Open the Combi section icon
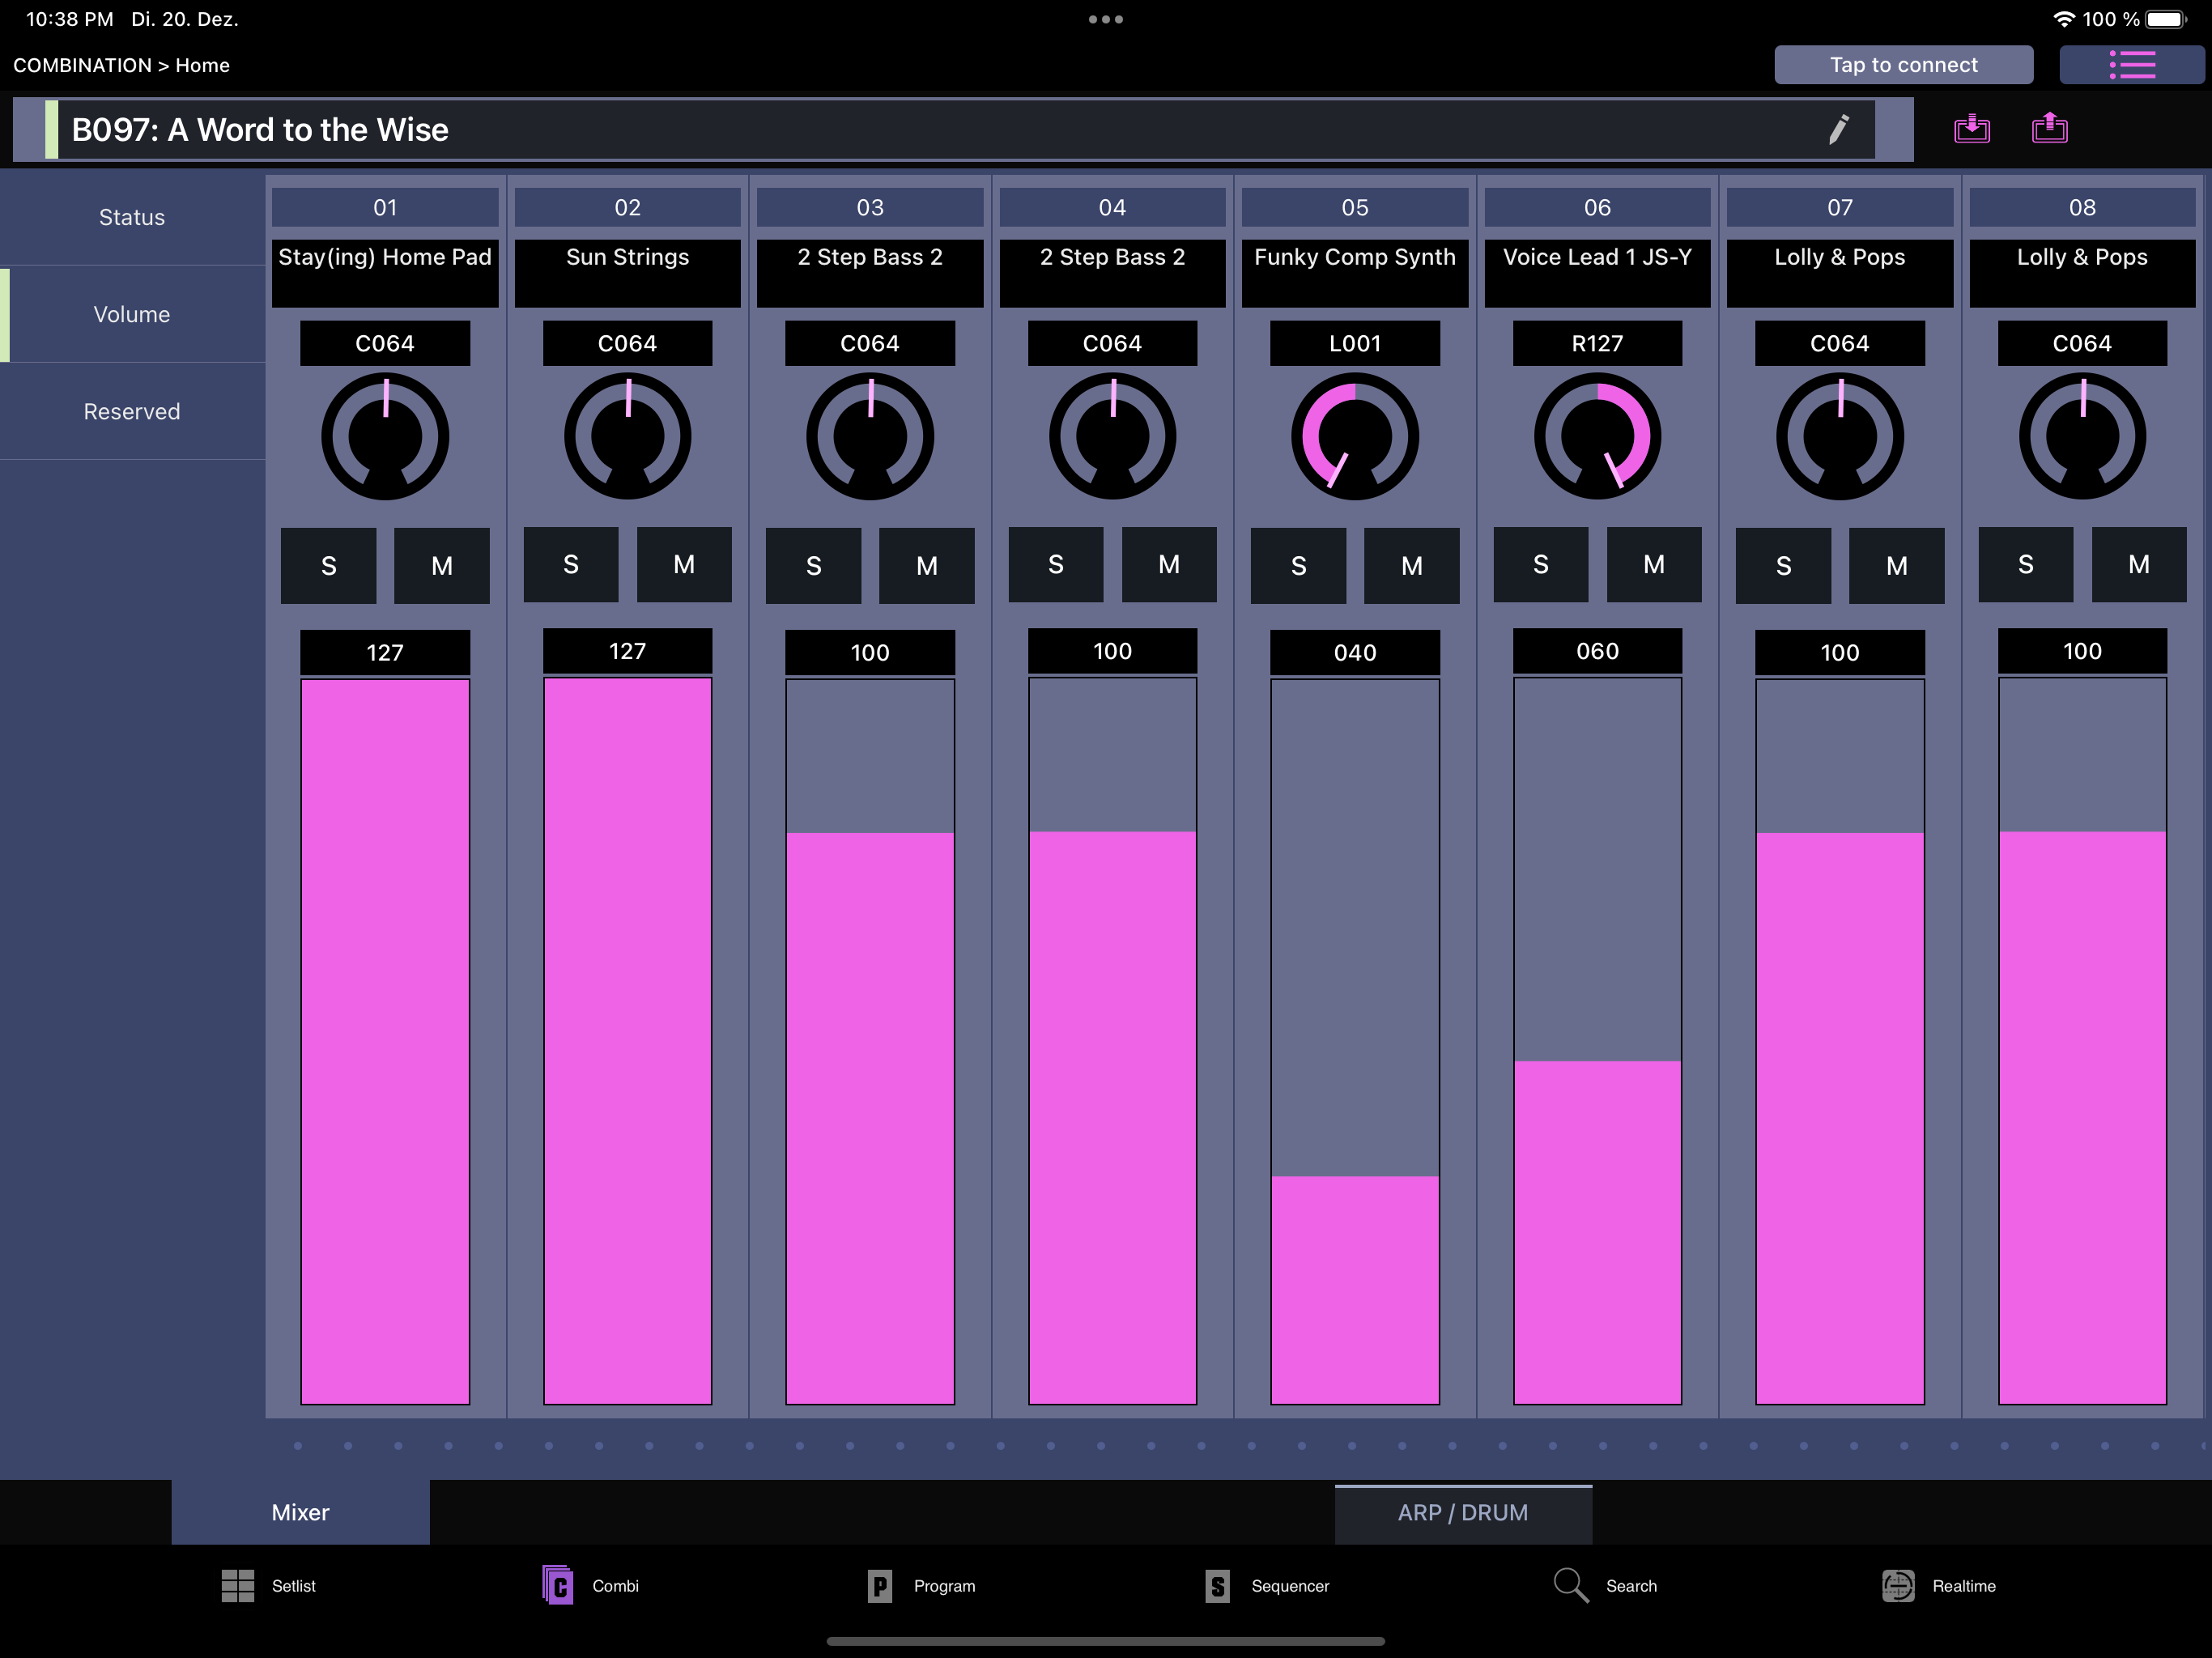 pyautogui.click(x=558, y=1585)
